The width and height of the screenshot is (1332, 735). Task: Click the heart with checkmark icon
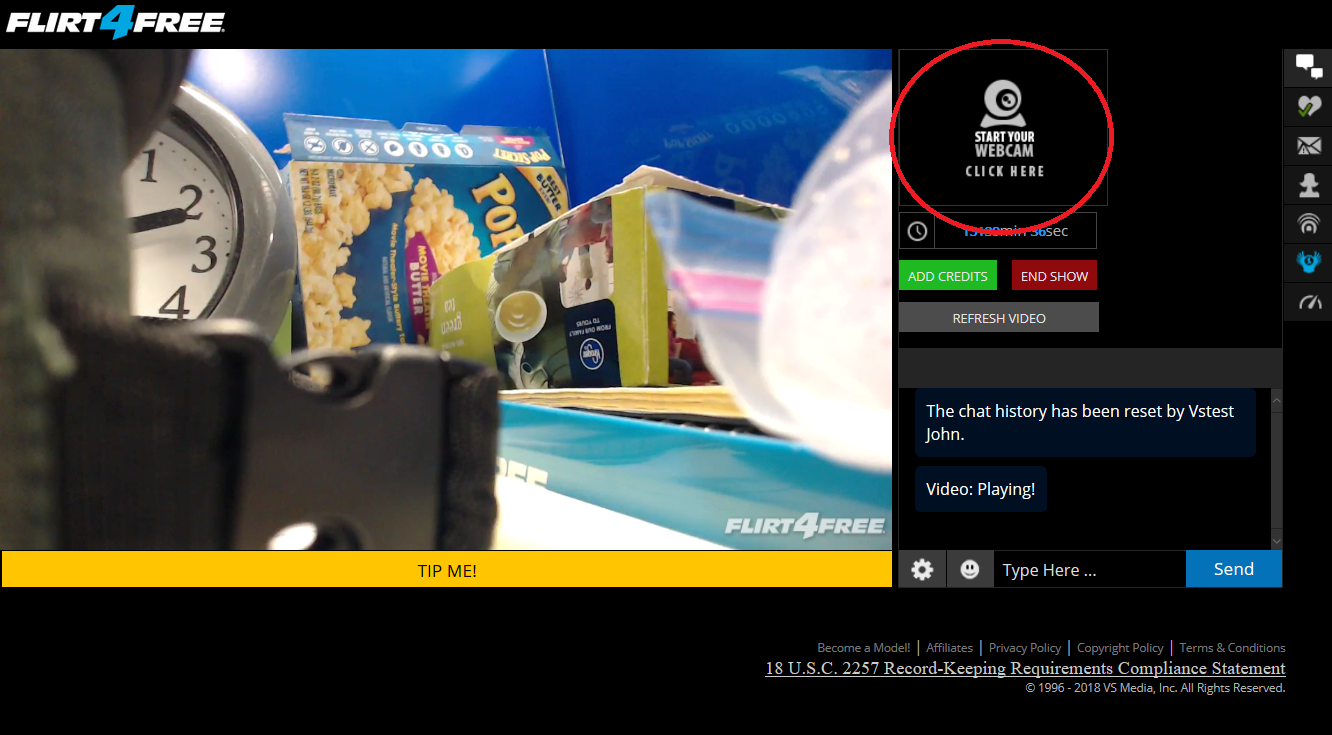coord(1308,106)
